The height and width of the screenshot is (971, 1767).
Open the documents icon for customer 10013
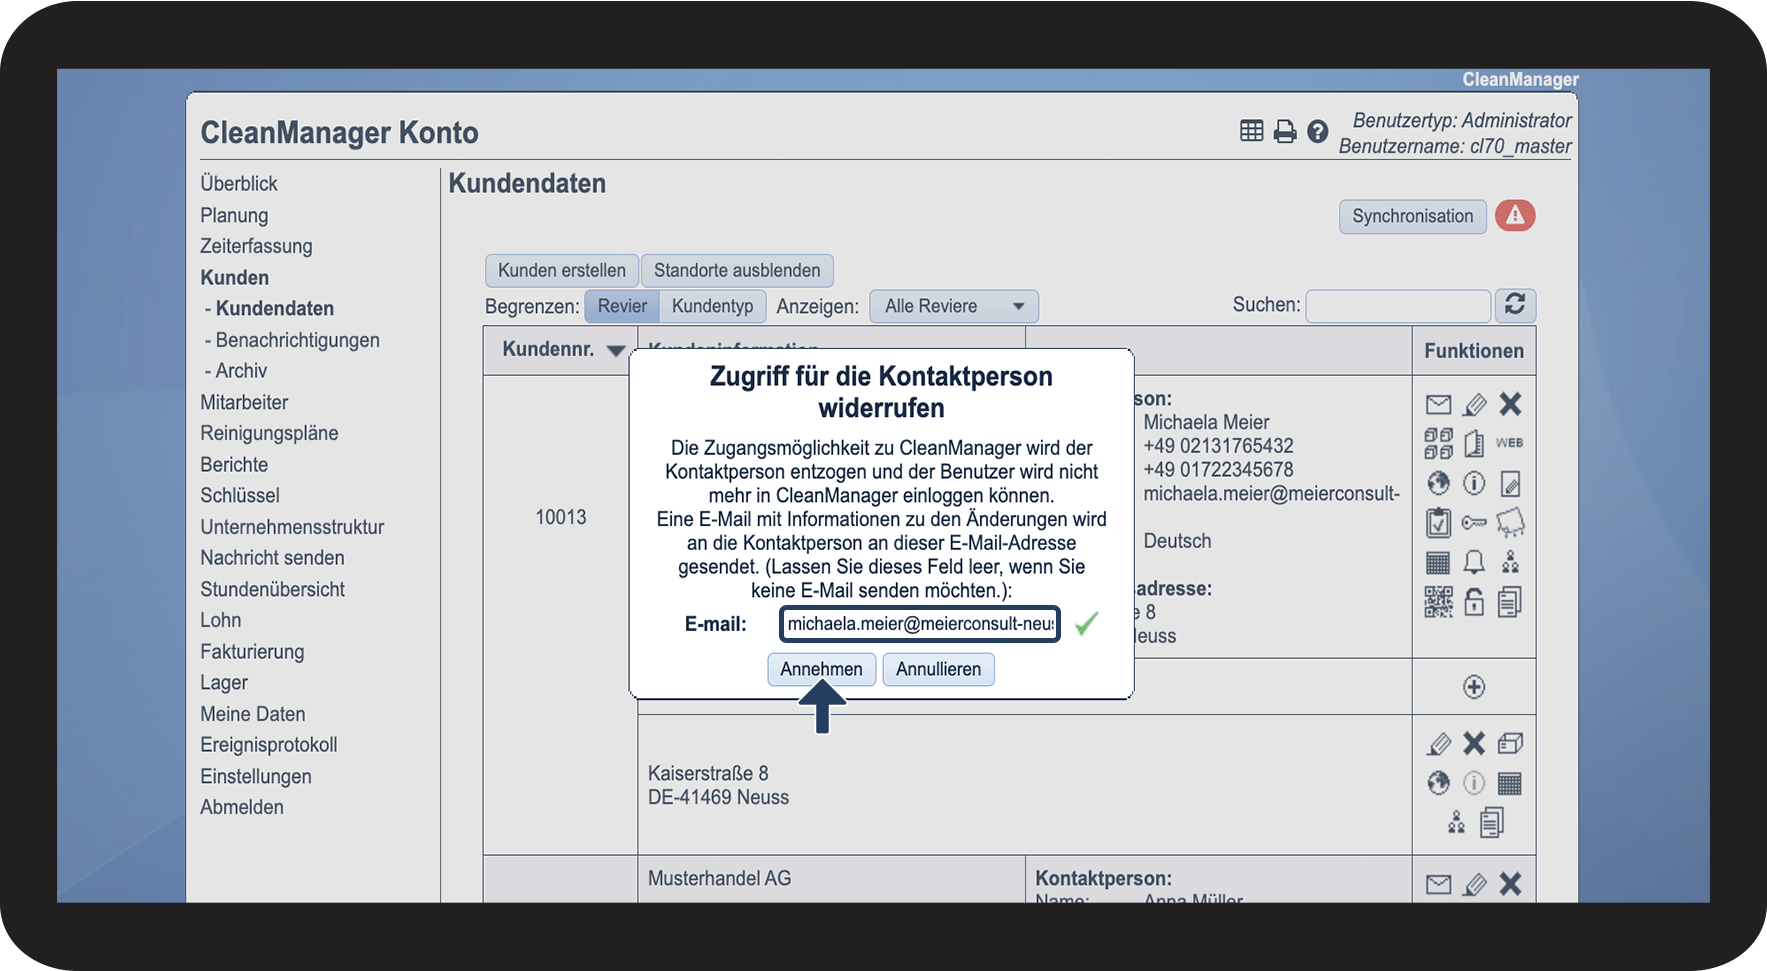[x=1510, y=601]
